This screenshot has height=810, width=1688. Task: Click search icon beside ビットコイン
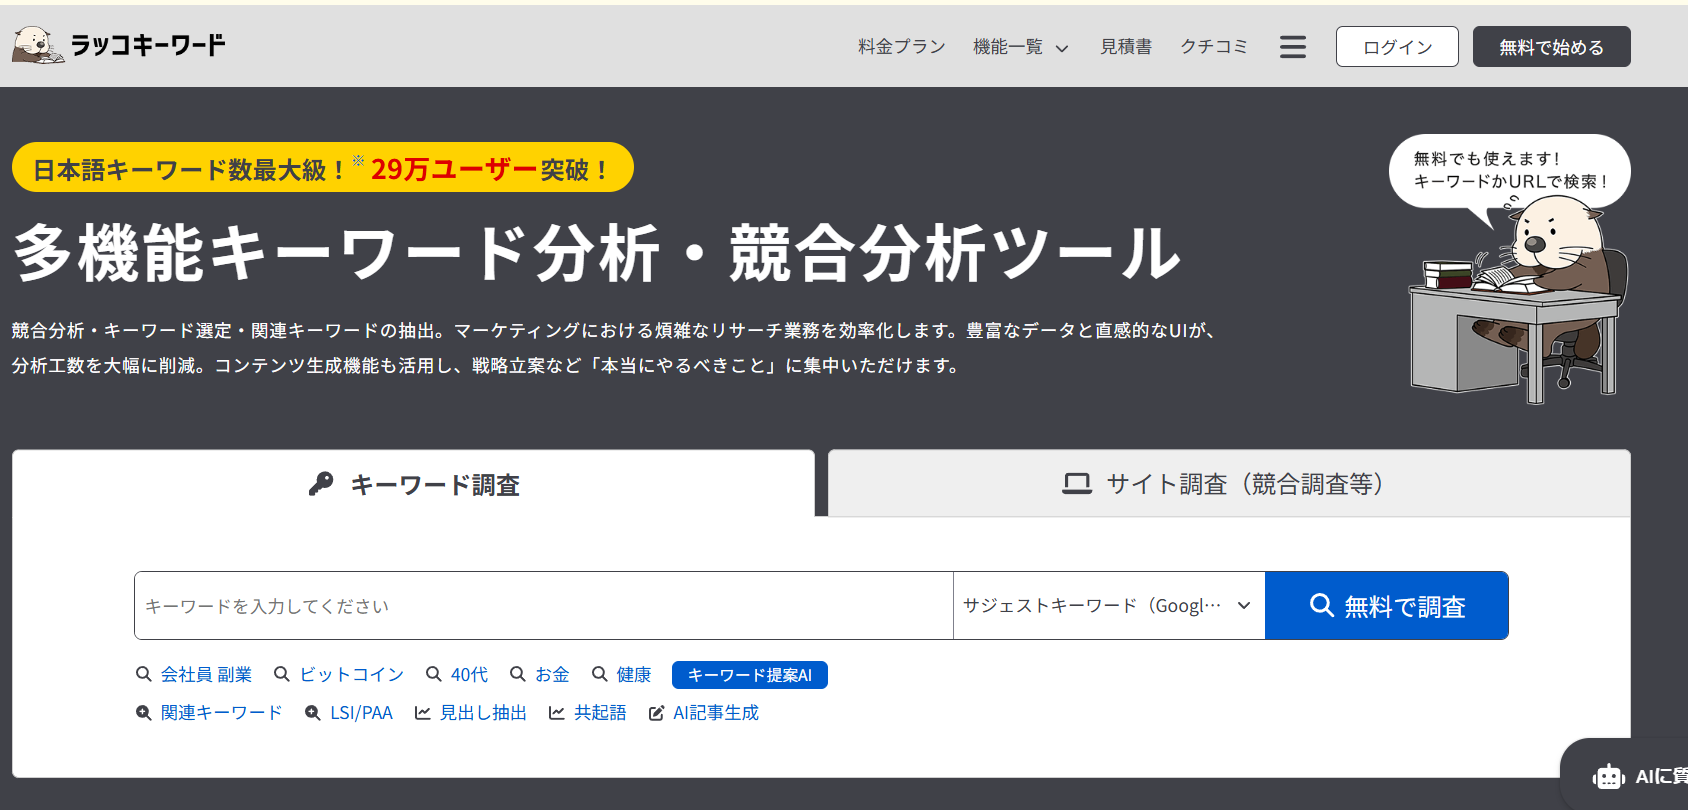coord(282,675)
